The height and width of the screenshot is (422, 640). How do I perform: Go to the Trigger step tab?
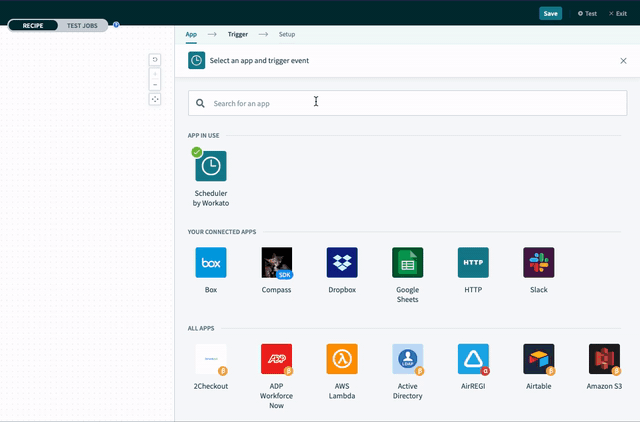click(238, 34)
